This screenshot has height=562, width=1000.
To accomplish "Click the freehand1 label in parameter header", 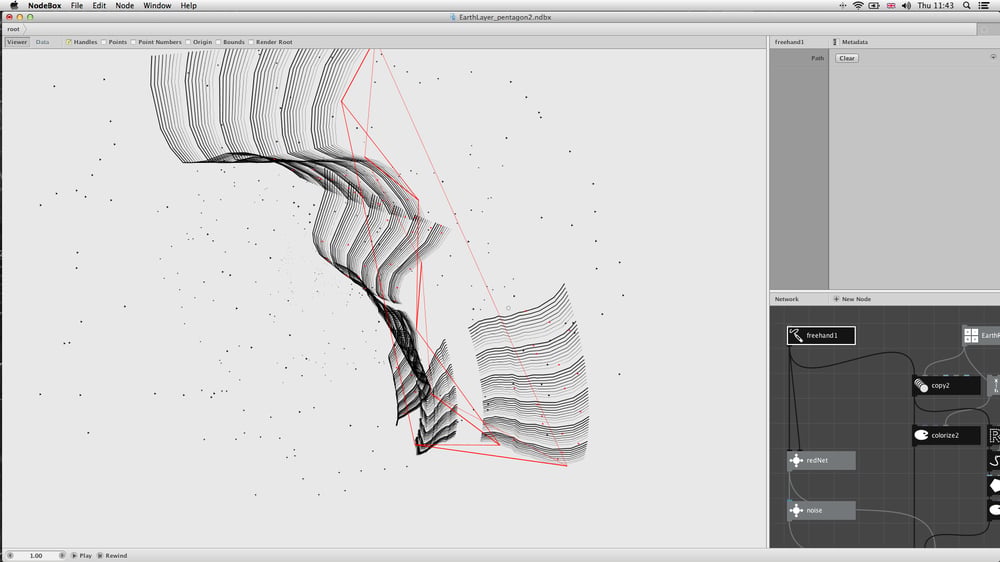I will (789, 42).
